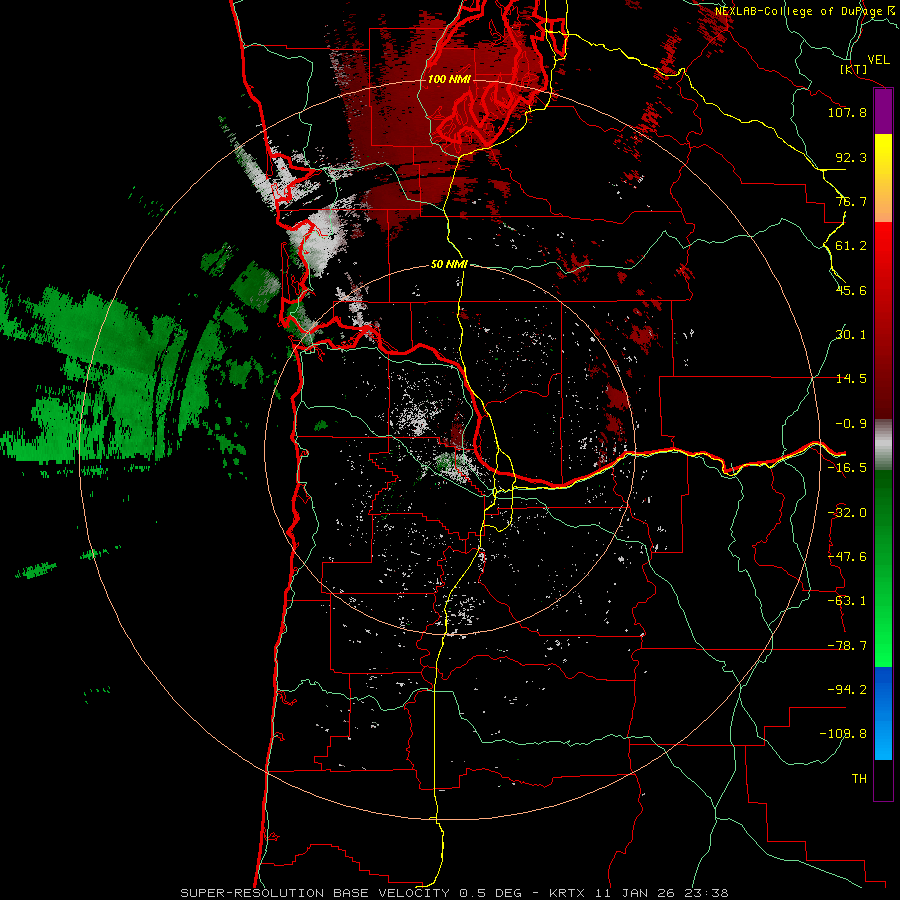Screen dimensions: 900x900
Task: Click the purple segment of the velocity color bar
Action: point(883,112)
